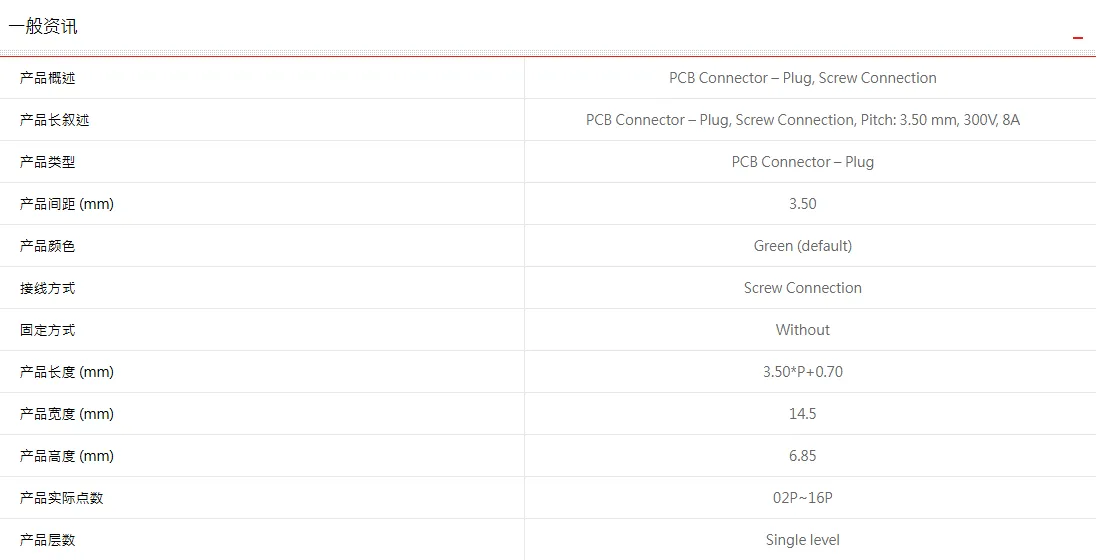Image resolution: width=1097 pixels, height=560 pixels.
Task: Select the 产品实际点数 row label
Action: (62, 498)
